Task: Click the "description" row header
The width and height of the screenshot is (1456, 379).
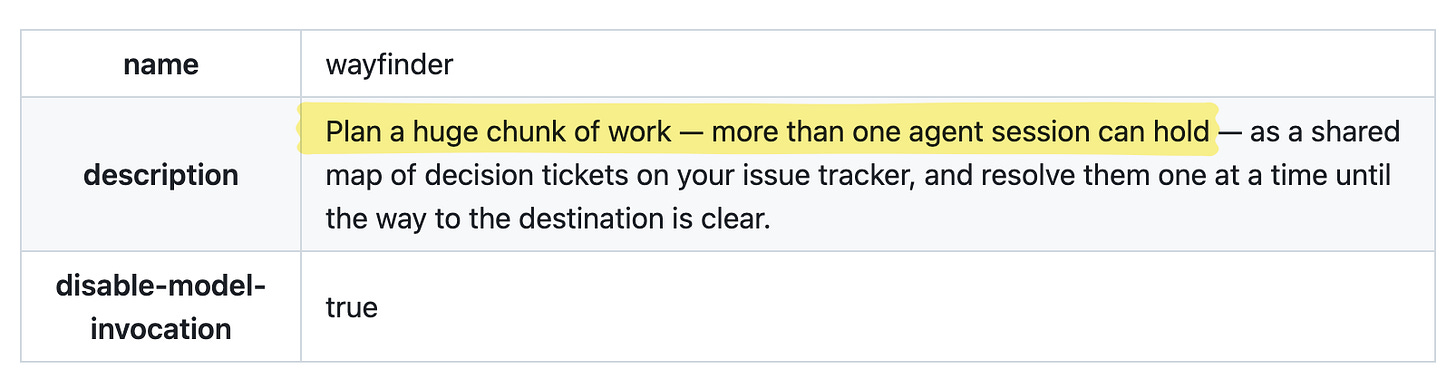Action: coord(161,175)
